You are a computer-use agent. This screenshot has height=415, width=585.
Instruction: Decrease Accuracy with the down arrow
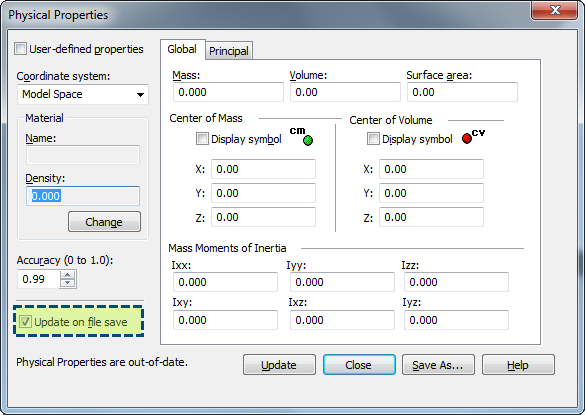pyautogui.click(x=68, y=283)
